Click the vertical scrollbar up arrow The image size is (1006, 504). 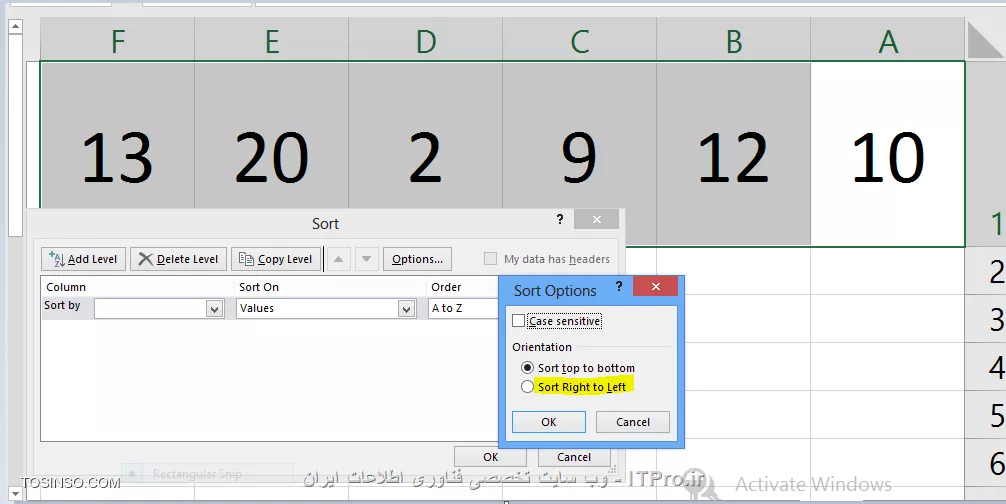click(15, 27)
